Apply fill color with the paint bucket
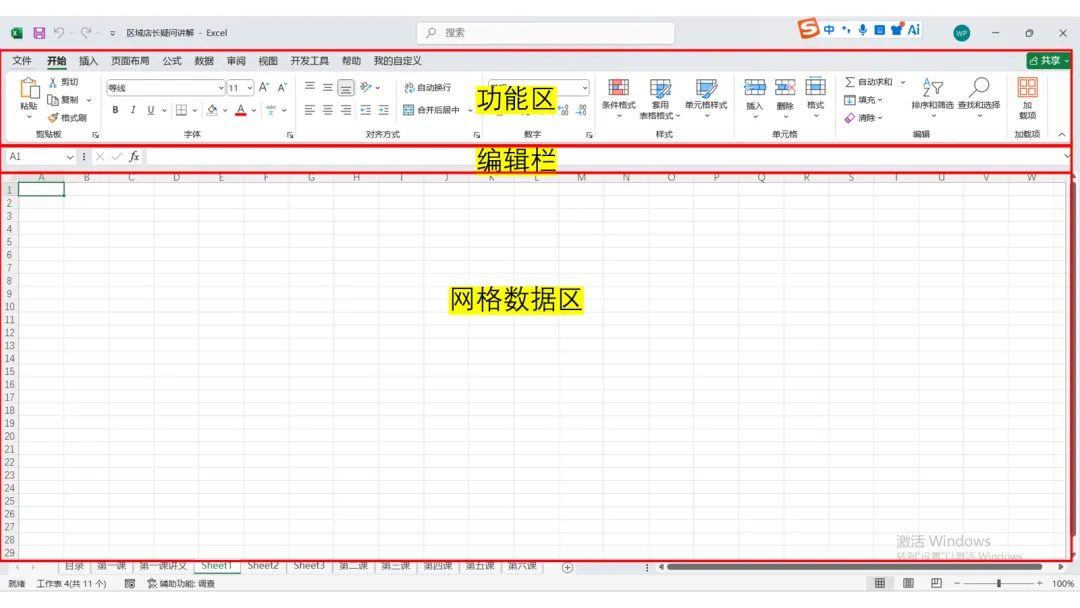The height and width of the screenshot is (608, 1080). coord(212,110)
